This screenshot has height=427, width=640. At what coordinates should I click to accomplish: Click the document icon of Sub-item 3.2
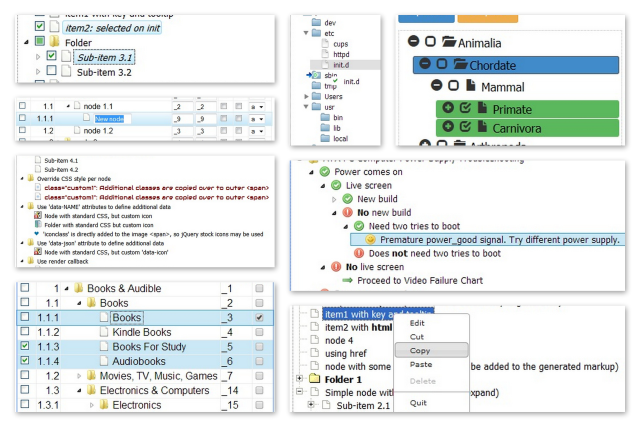[x=66, y=71]
